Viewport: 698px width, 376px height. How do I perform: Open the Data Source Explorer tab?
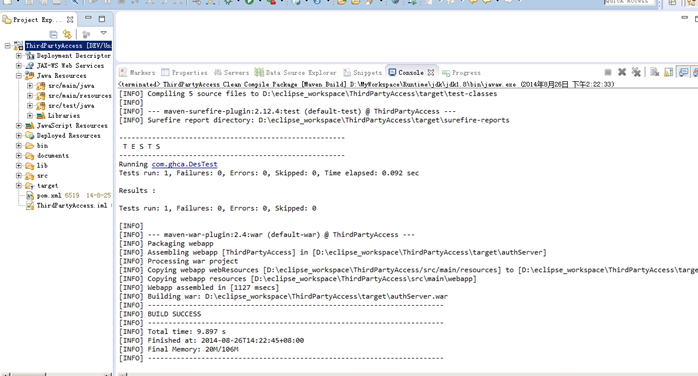click(296, 73)
